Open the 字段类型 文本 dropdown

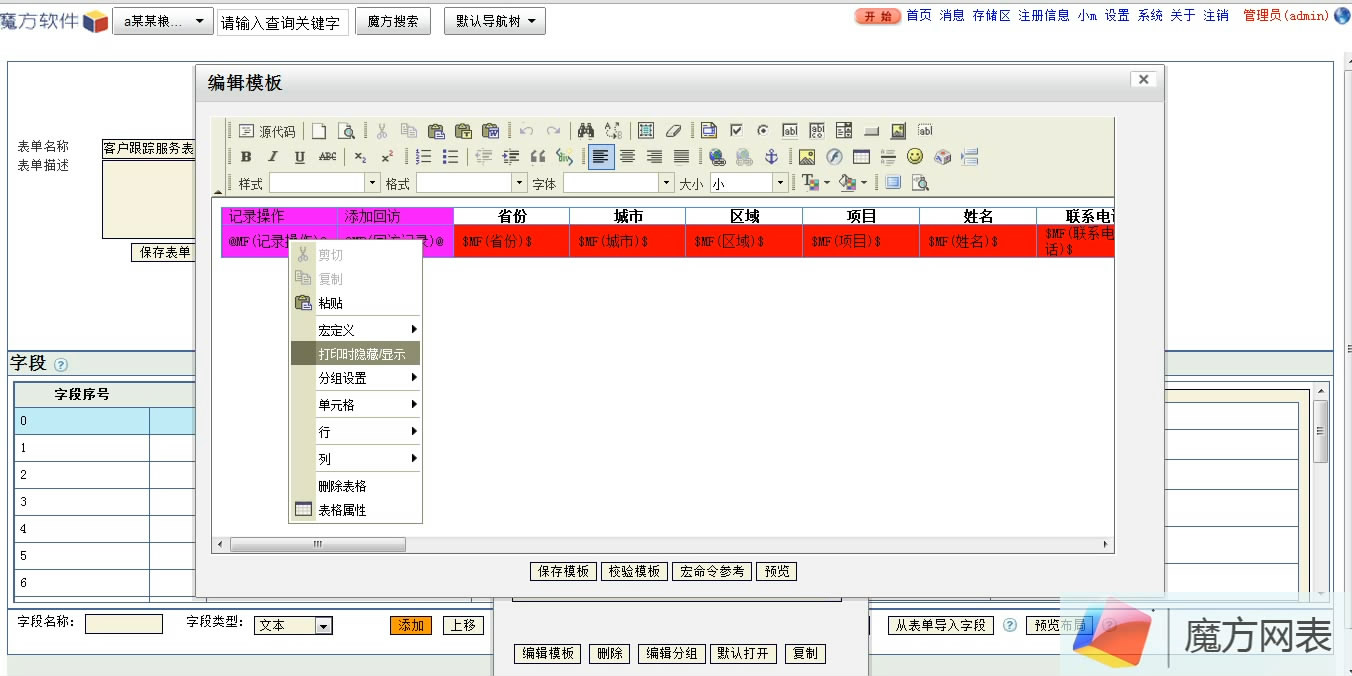pos(293,625)
